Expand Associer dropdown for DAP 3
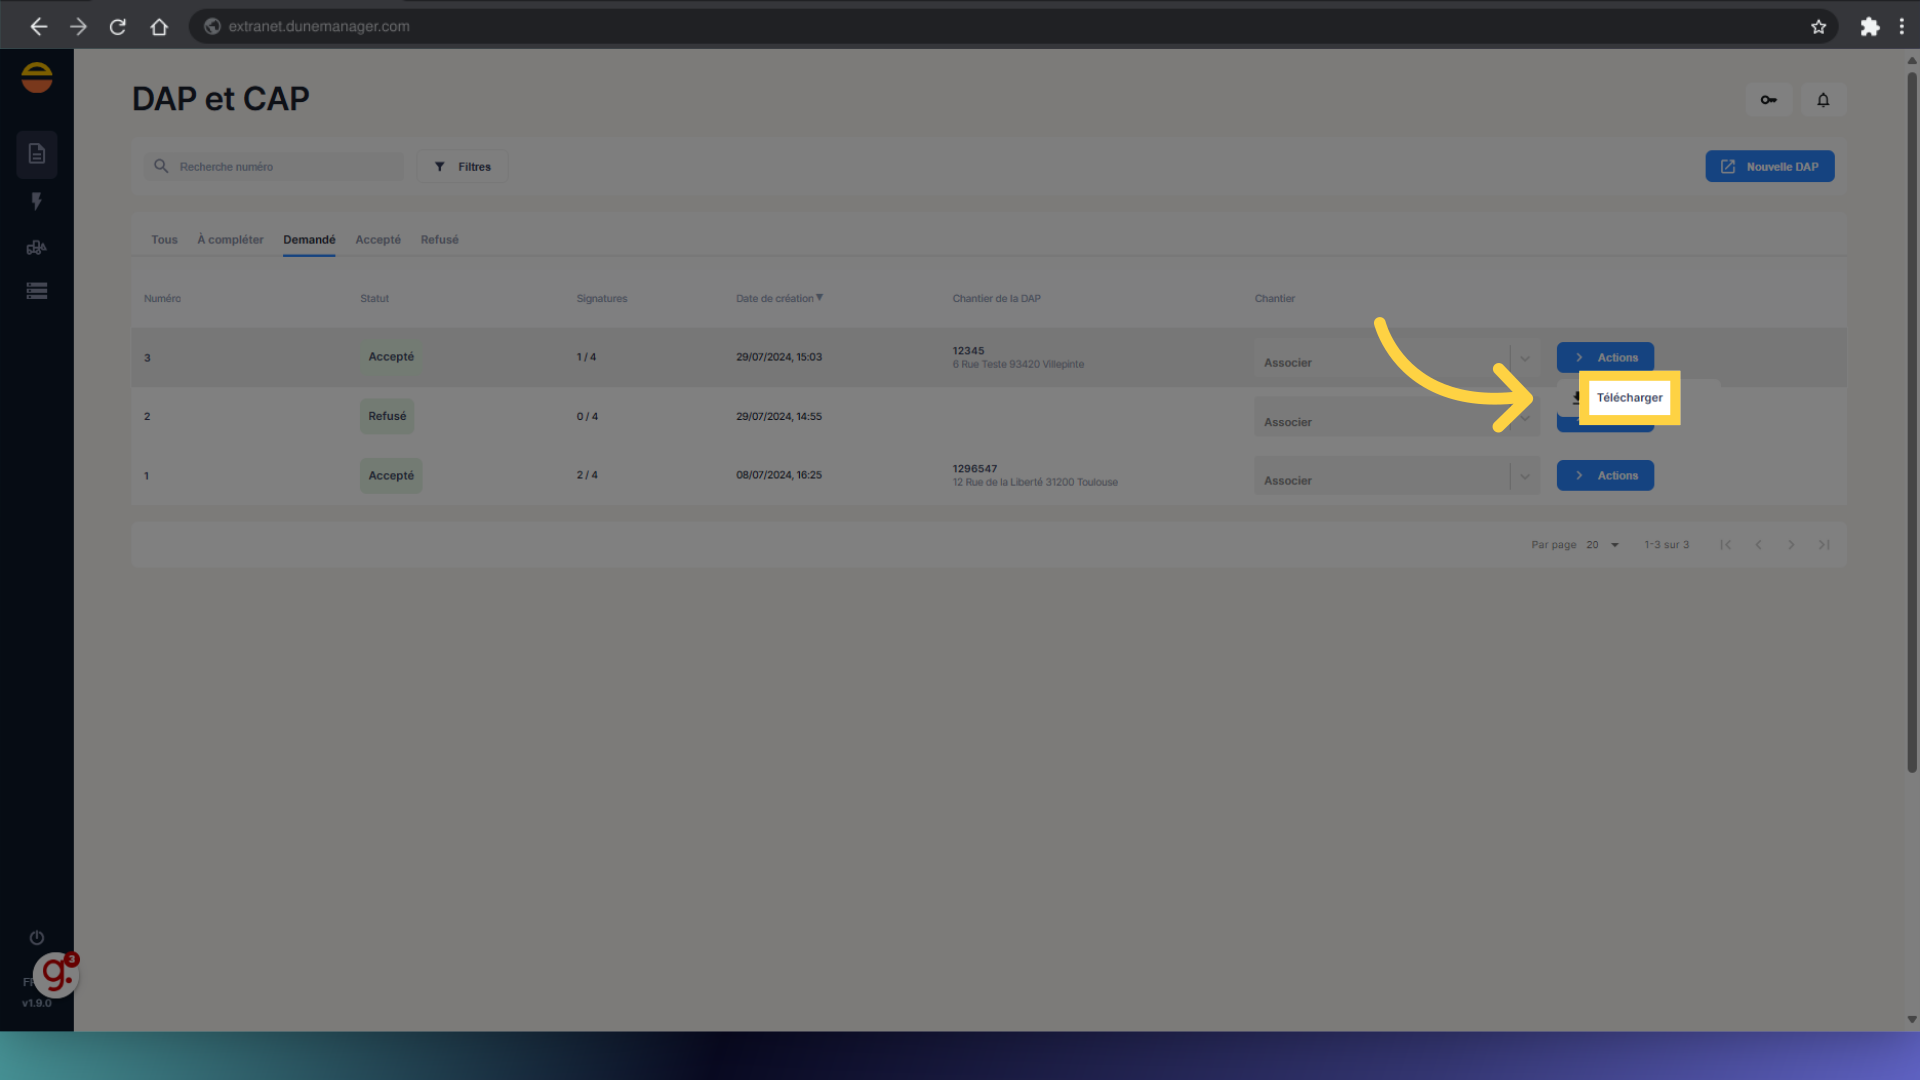The width and height of the screenshot is (1920, 1080). coord(1524,358)
